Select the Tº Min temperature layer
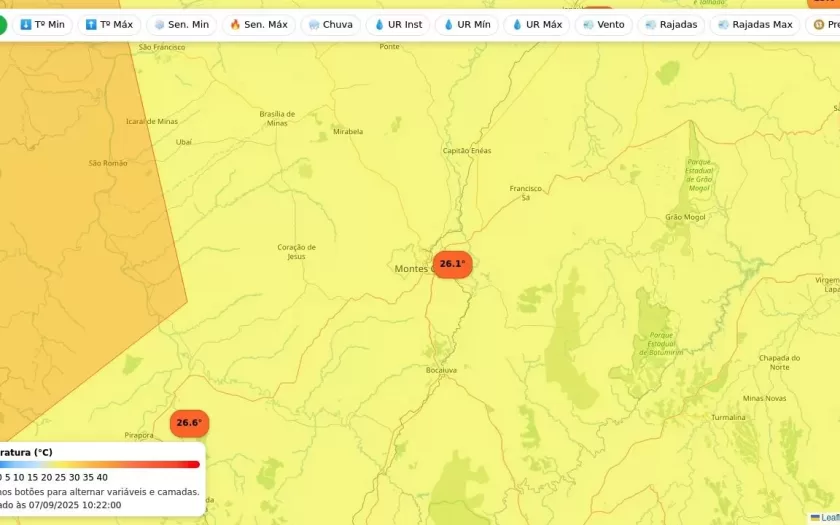Image resolution: width=840 pixels, height=525 pixels. [x=42, y=24]
